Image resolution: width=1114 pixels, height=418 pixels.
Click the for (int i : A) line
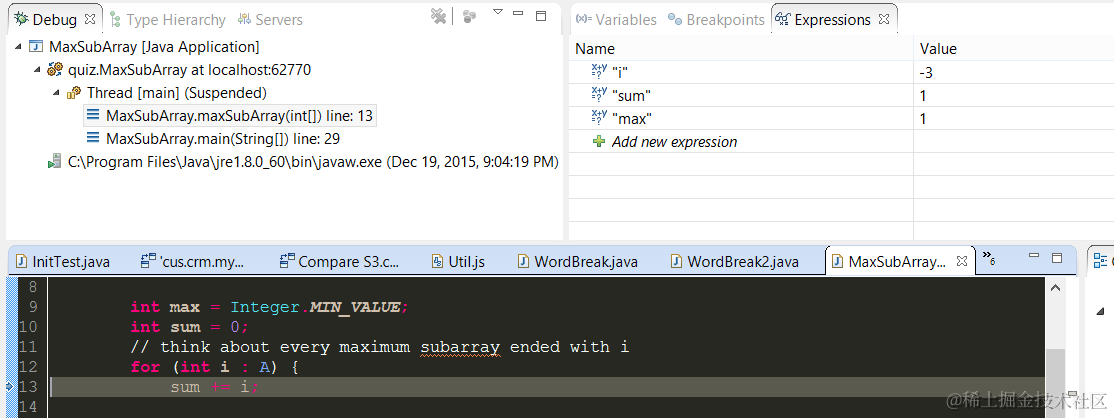pos(217,367)
